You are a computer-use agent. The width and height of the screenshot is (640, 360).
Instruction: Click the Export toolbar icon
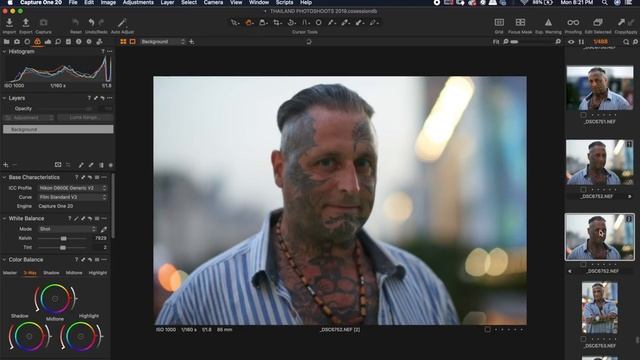point(25,23)
